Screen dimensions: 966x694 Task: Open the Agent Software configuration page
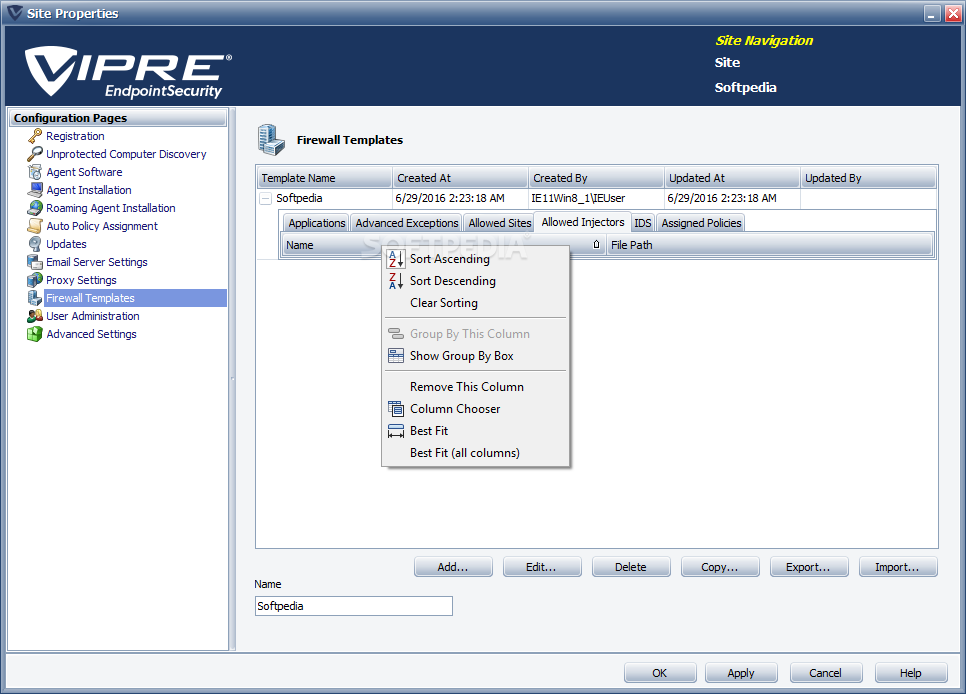(x=84, y=172)
